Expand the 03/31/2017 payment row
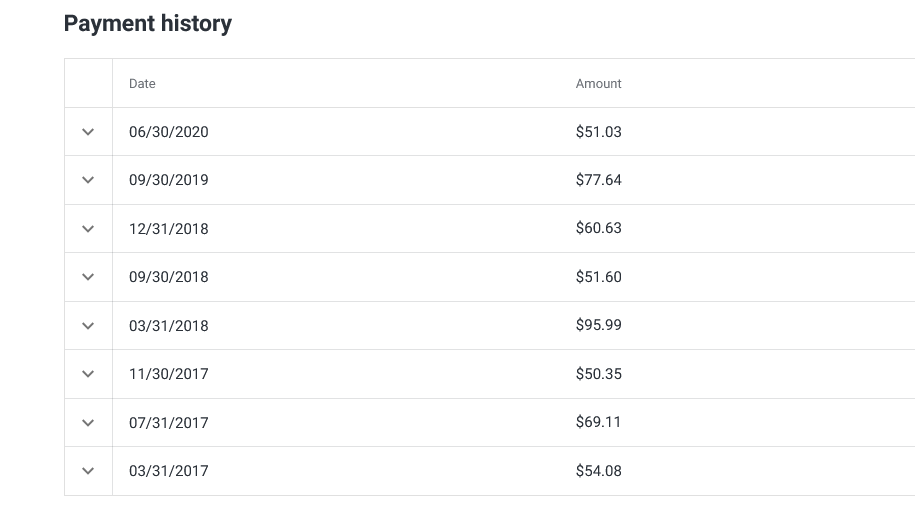Viewport: 915px width, 524px height. click(x=88, y=471)
